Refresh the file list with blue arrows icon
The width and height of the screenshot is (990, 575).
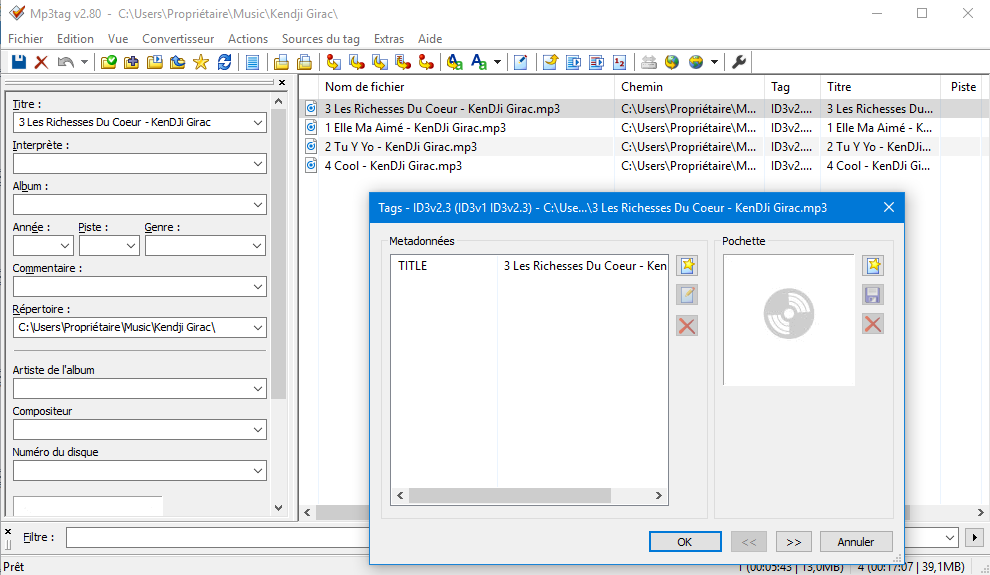click(224, 62)
